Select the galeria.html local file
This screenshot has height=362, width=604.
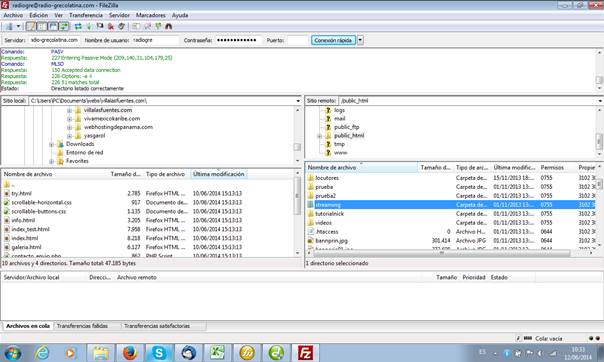click(26, 247)
